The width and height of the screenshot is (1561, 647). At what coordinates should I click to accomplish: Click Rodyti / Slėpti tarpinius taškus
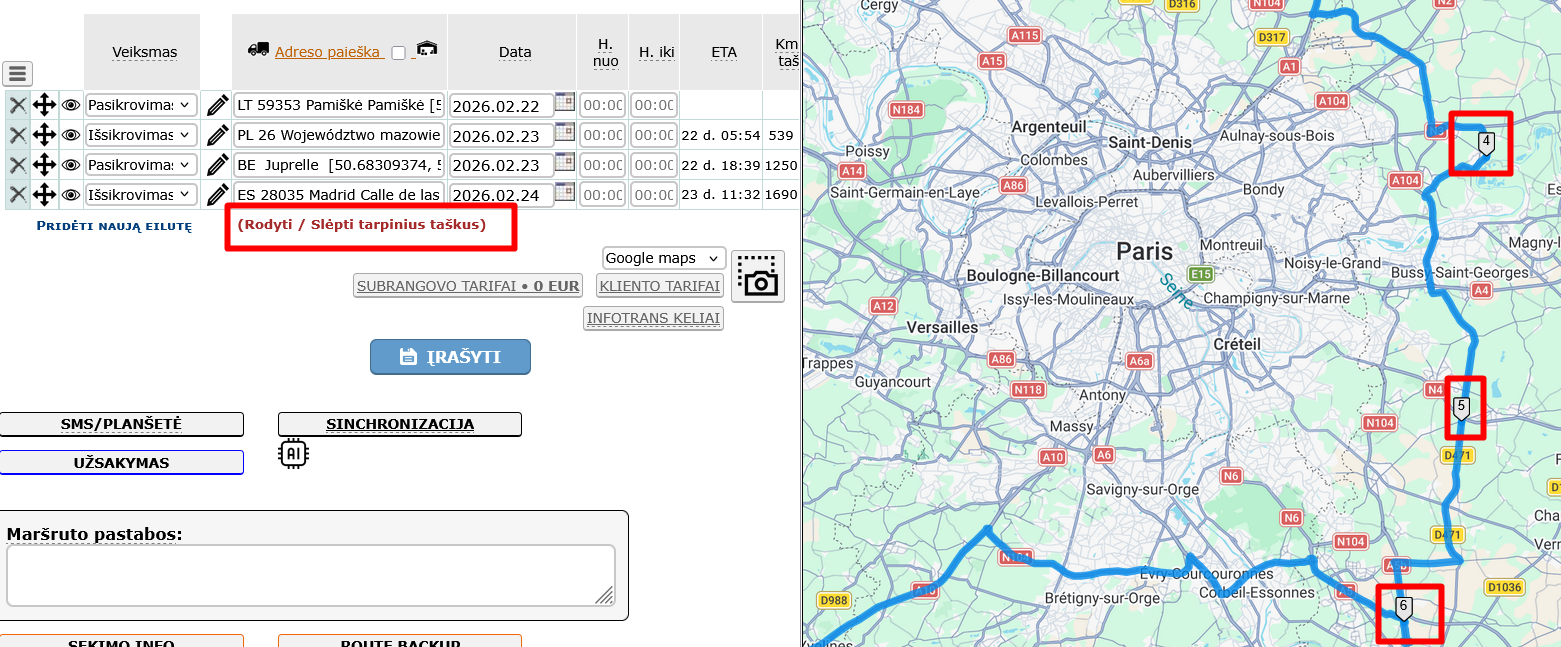362,225
